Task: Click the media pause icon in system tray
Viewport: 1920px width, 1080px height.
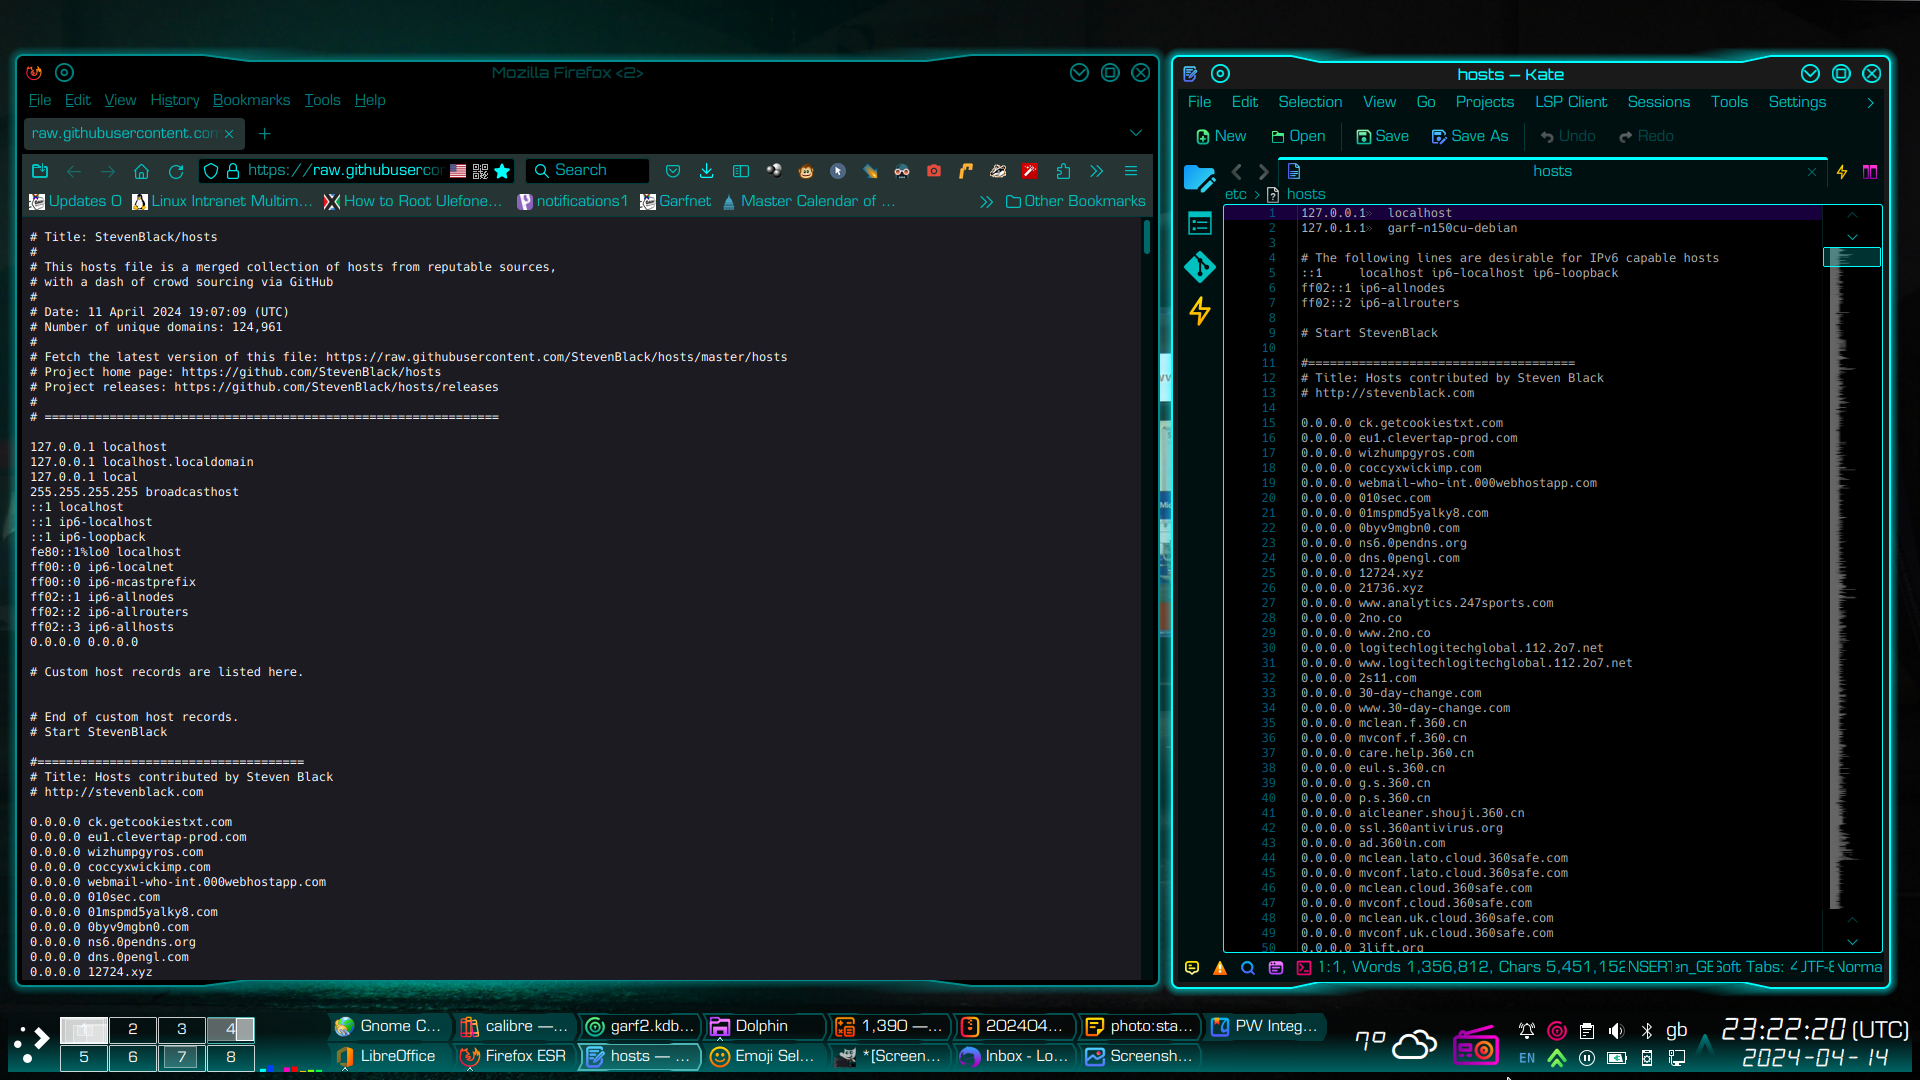Action: click(x=1587, y=1058)
